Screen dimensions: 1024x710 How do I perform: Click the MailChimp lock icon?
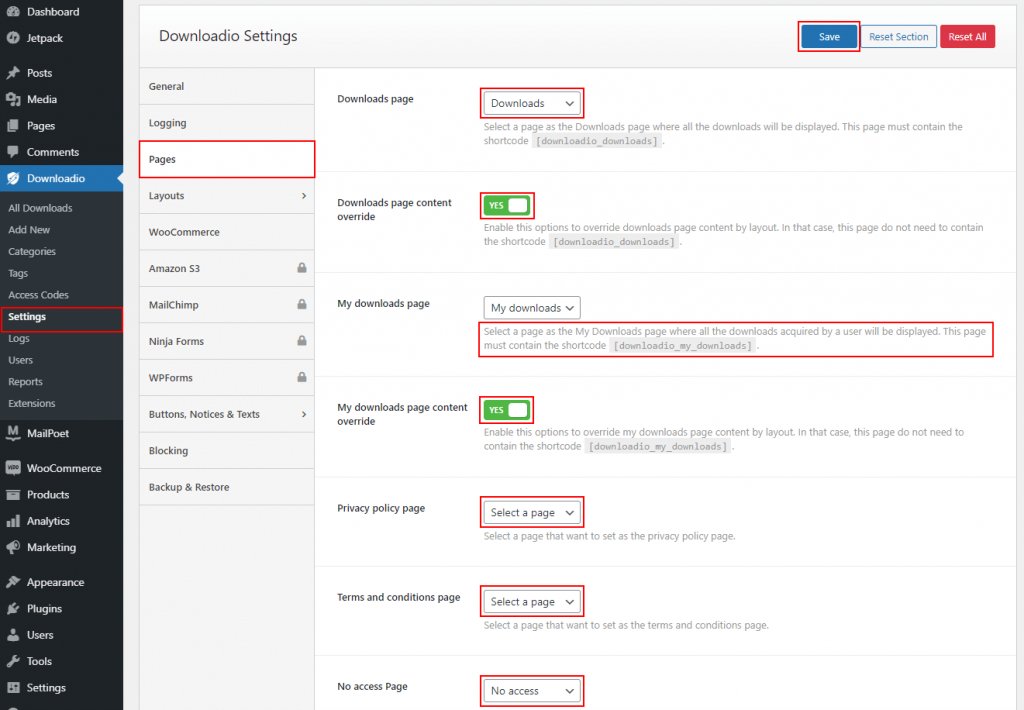(302, 304)
